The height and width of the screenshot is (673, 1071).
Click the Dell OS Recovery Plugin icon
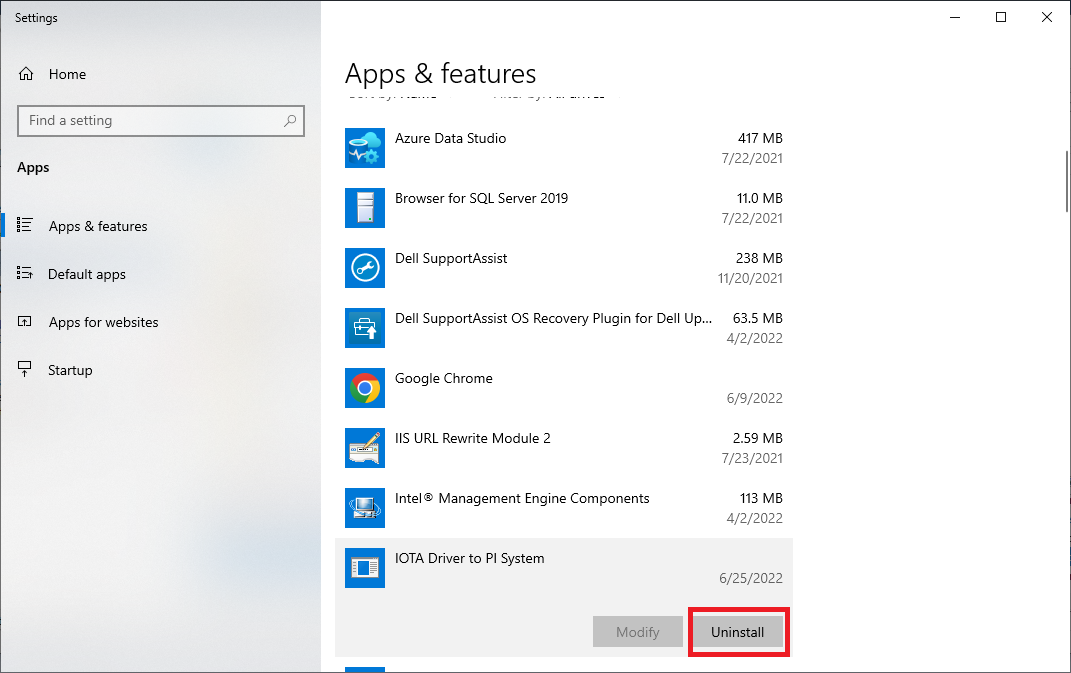point(365,328)
